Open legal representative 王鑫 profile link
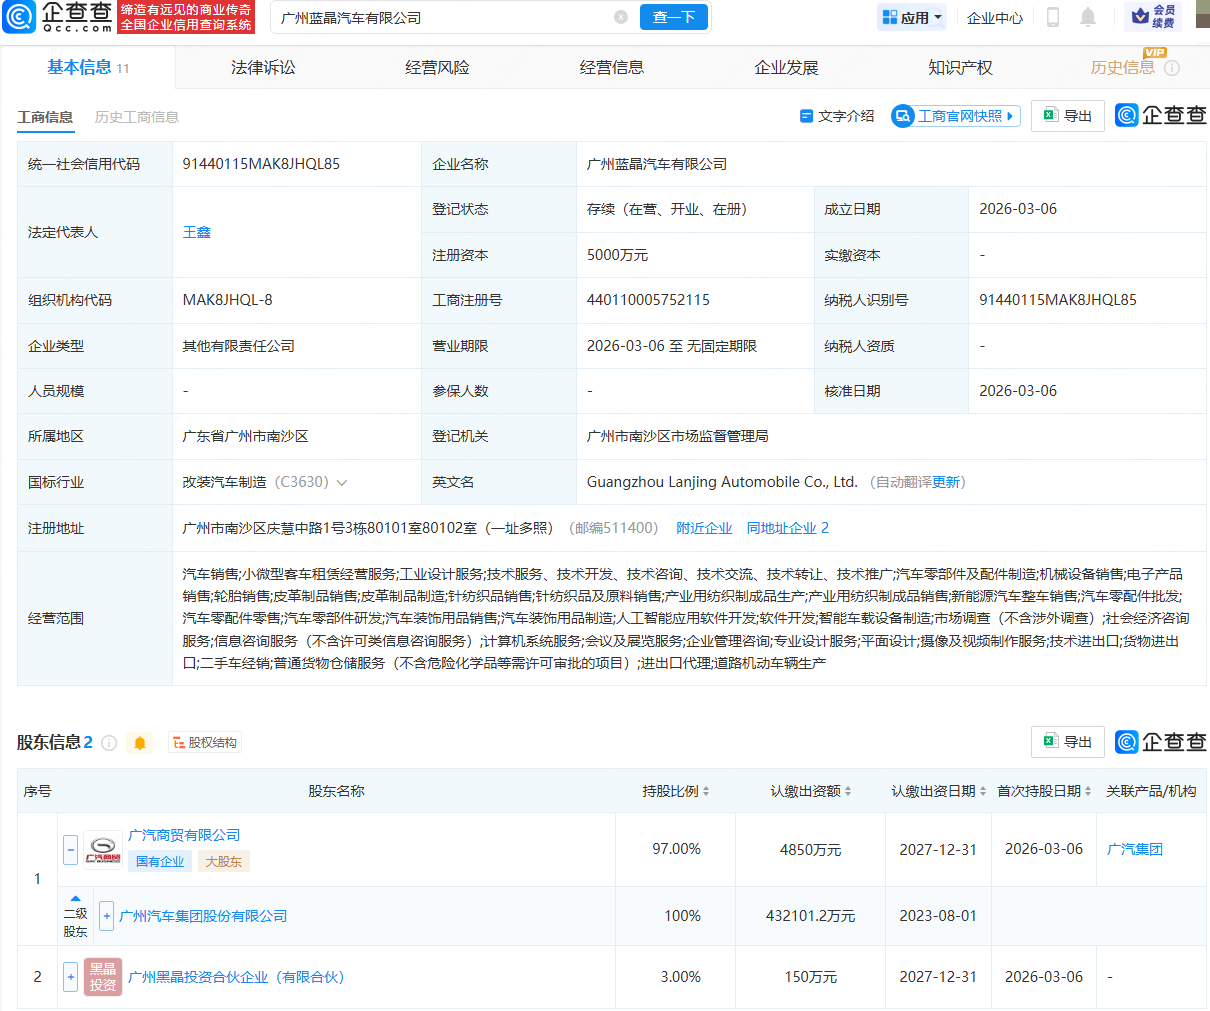Viewport: 1210px width, 1011px height. (x=197, y=231)
